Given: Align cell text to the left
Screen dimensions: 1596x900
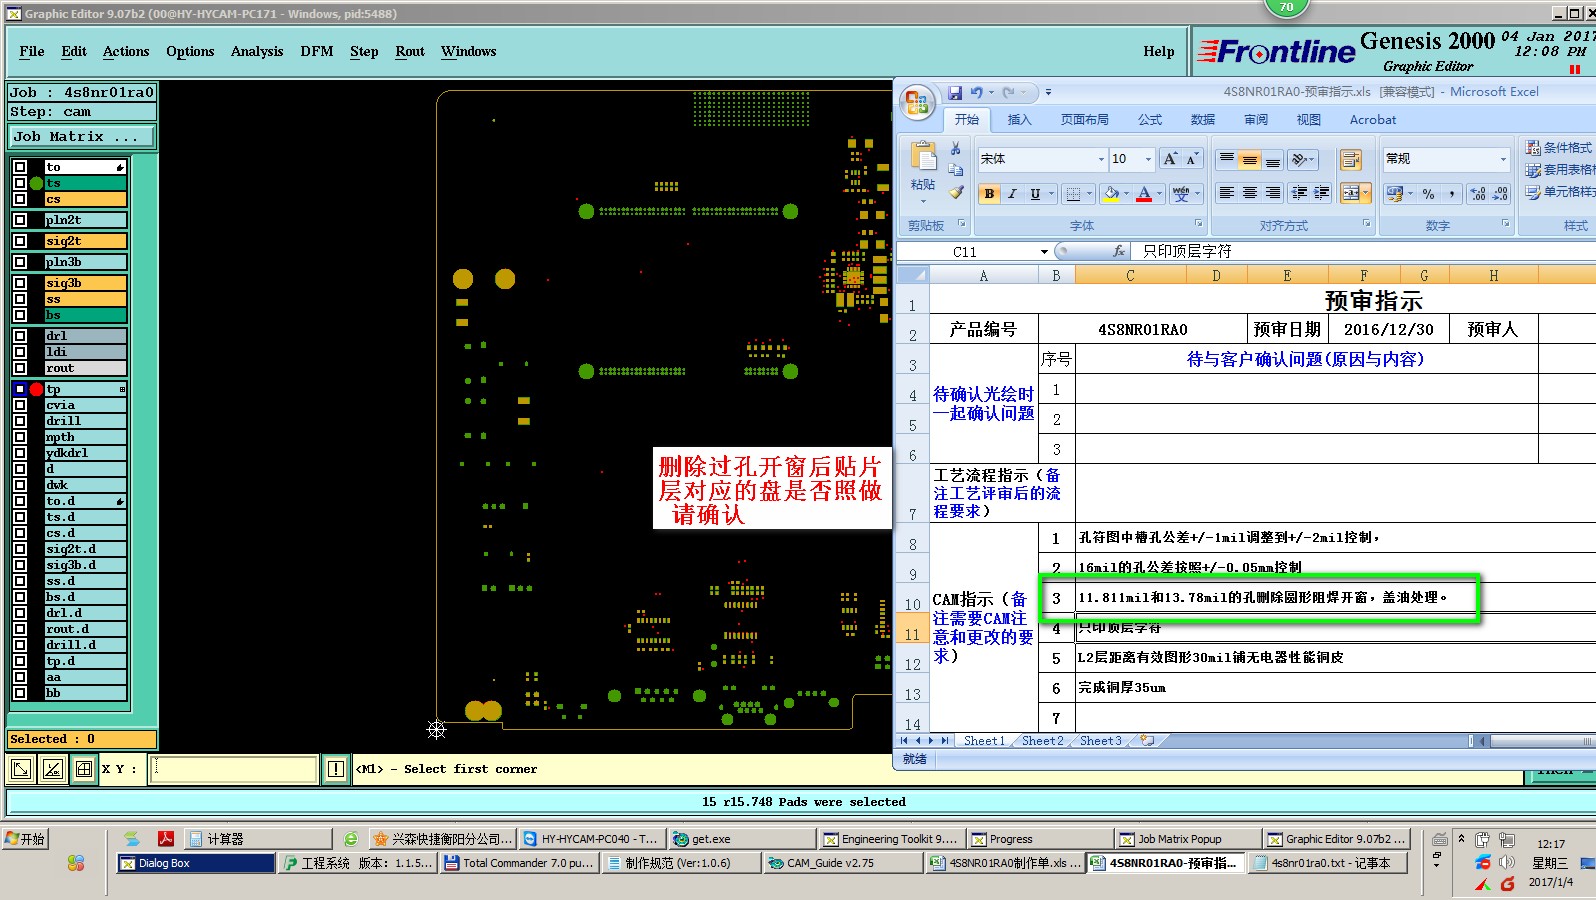Looking at the screenshot, I should 1226,193.
